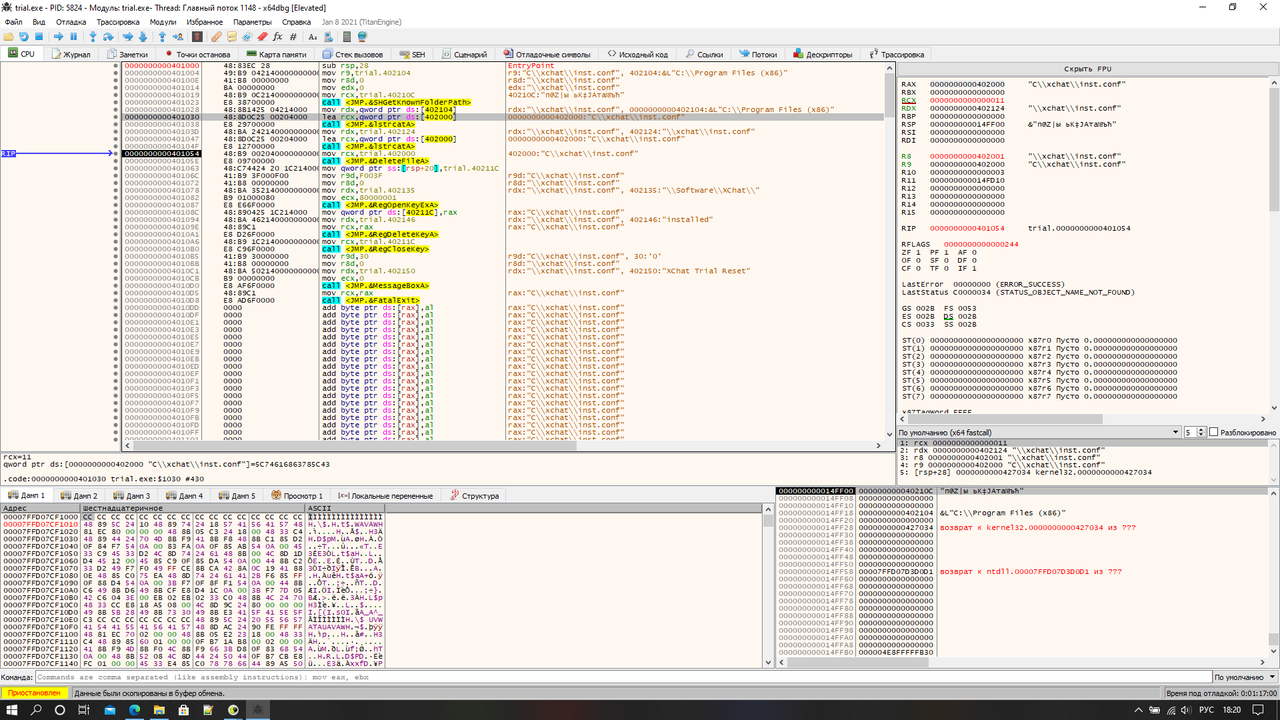This screenshot has height=720, width=1280.
Task: Click the Адрес column header in dump
Action: pyautogui.click(x=40, y=508)
